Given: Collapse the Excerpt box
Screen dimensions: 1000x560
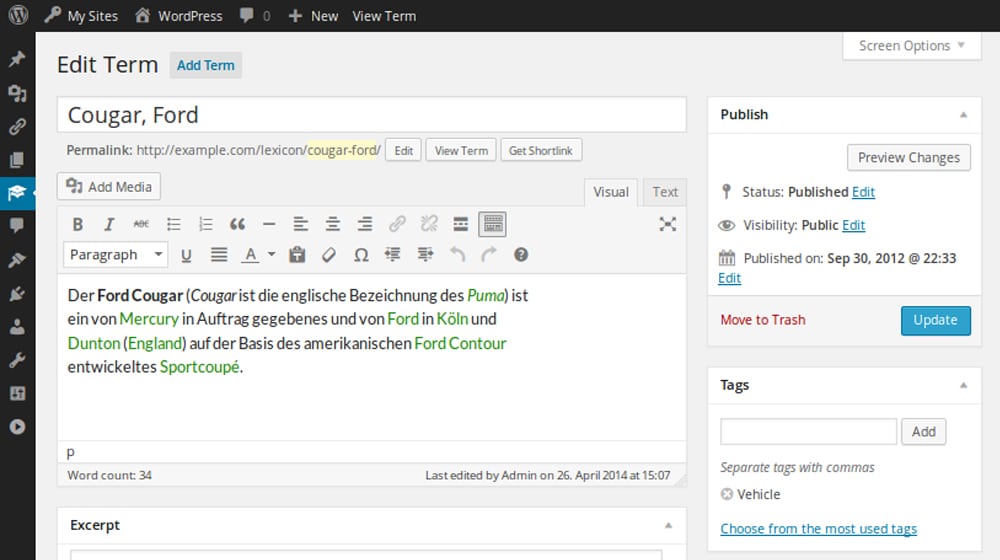Looking at the screenshot, I should click(x=668, y=526).
